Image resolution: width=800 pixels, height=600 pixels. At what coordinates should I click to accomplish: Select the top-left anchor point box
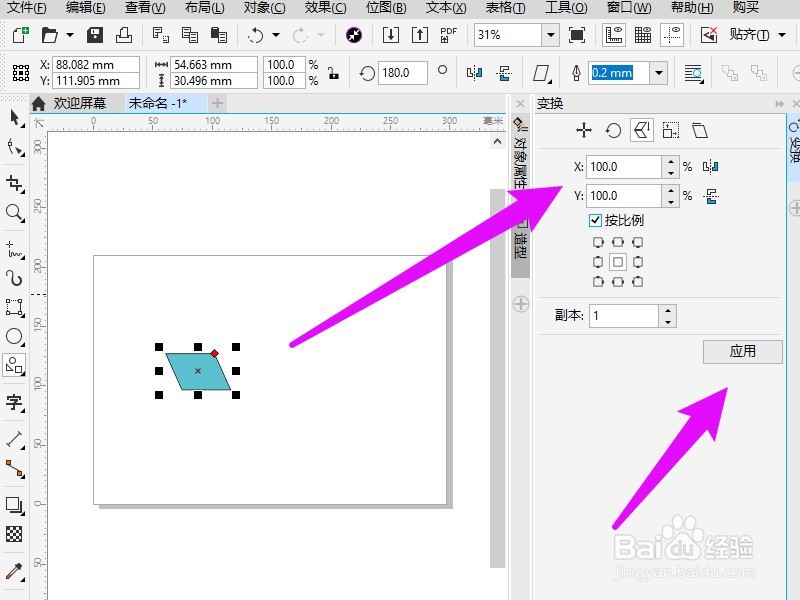(598, 242)
